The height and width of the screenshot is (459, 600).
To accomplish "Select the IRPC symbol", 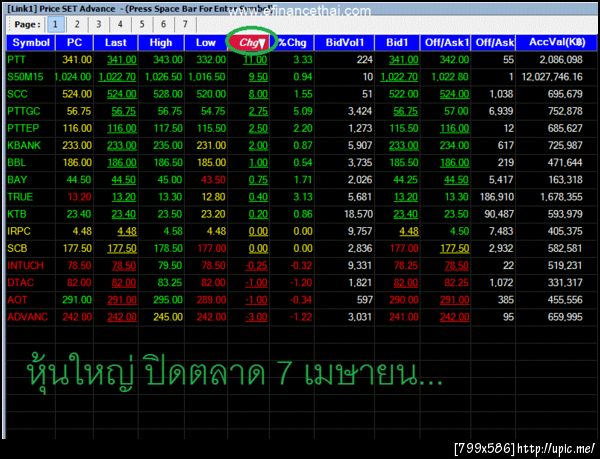I will [18, 231].
